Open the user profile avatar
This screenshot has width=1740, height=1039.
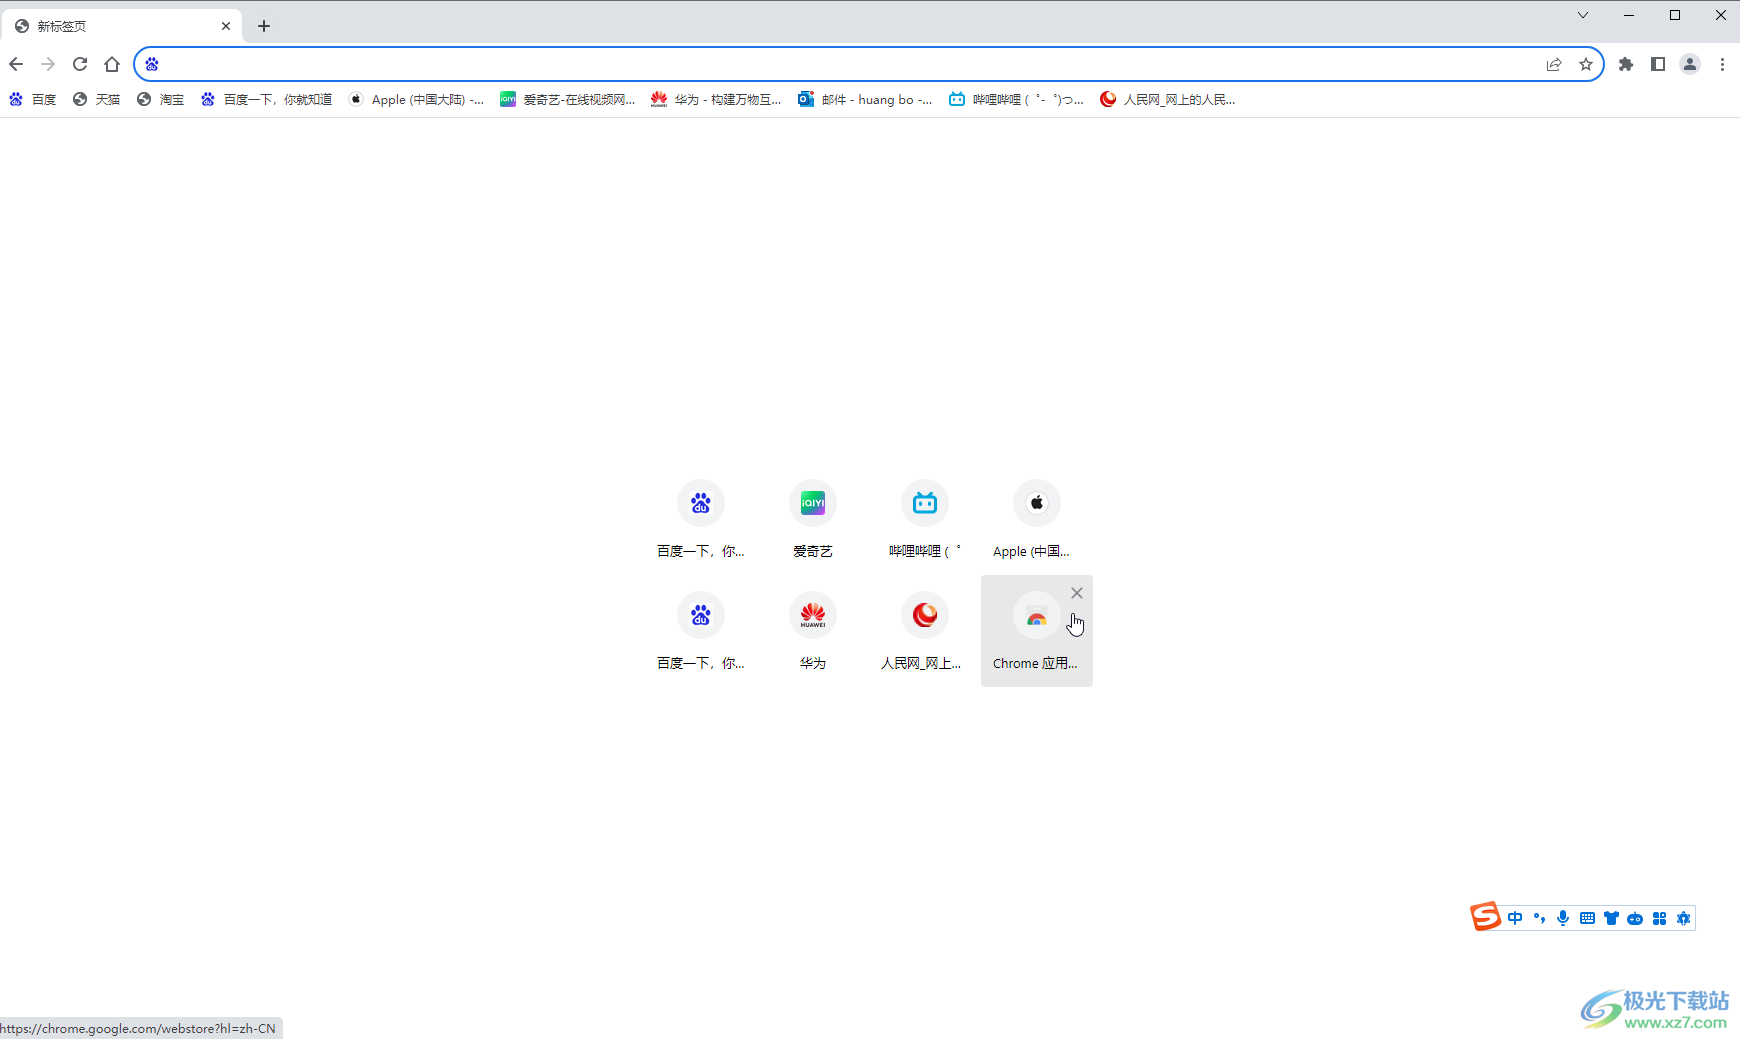1690,64
